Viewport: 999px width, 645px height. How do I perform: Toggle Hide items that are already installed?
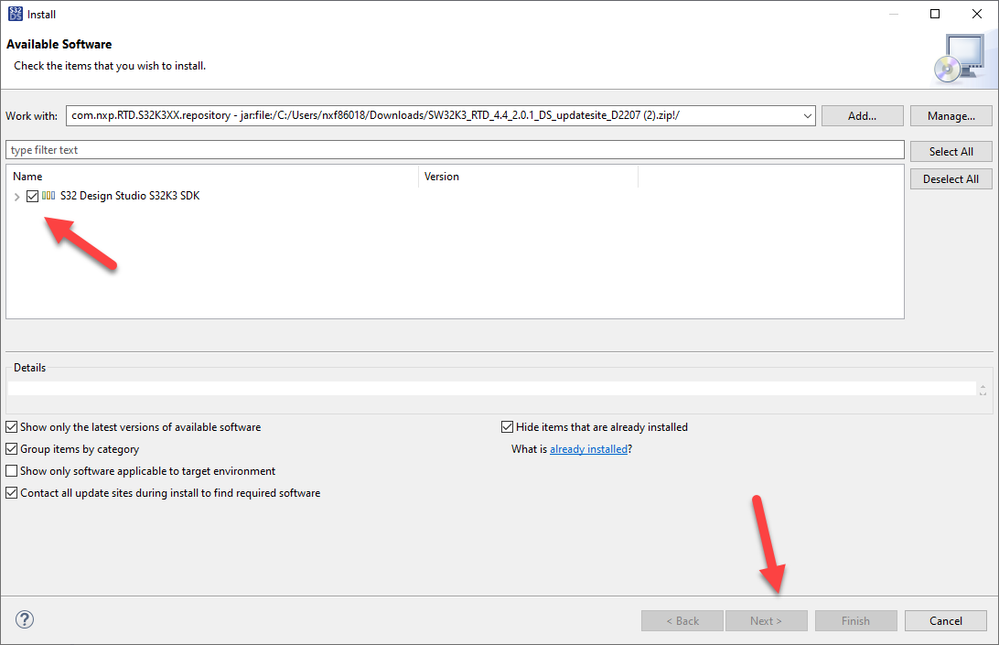pos(507,427)
